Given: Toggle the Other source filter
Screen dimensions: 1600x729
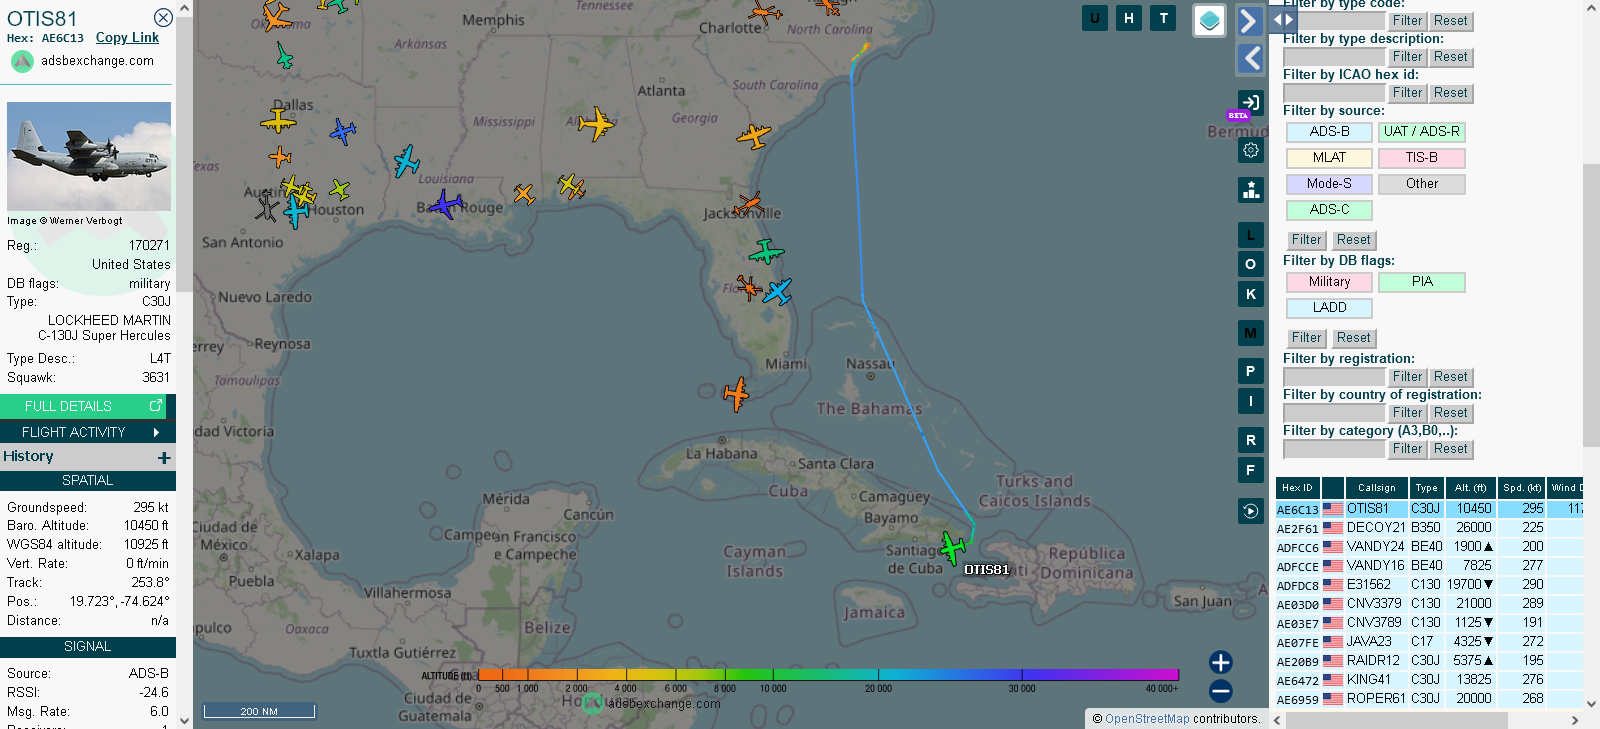Looking at the screenshot, I should (x=1421, y=184).
